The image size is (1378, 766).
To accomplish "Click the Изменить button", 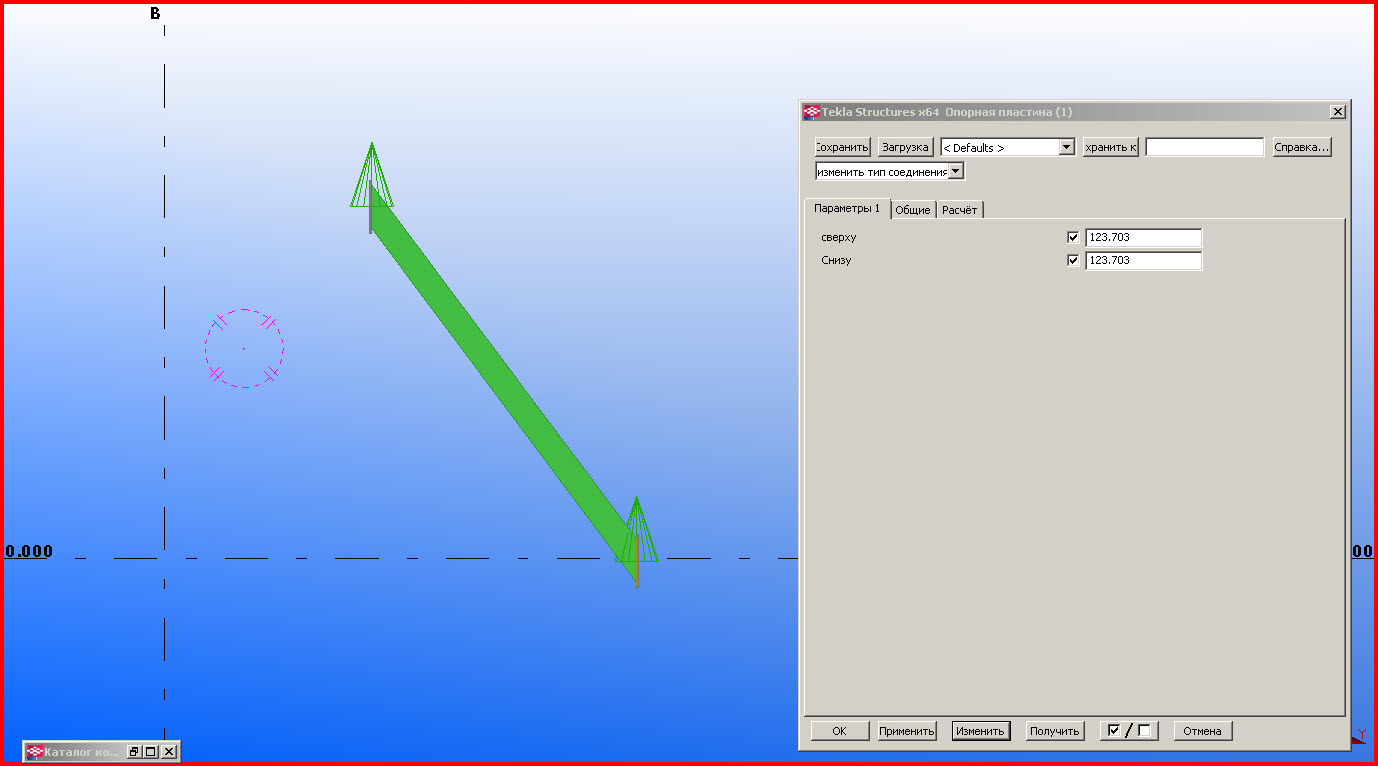I will pos(981,731).
